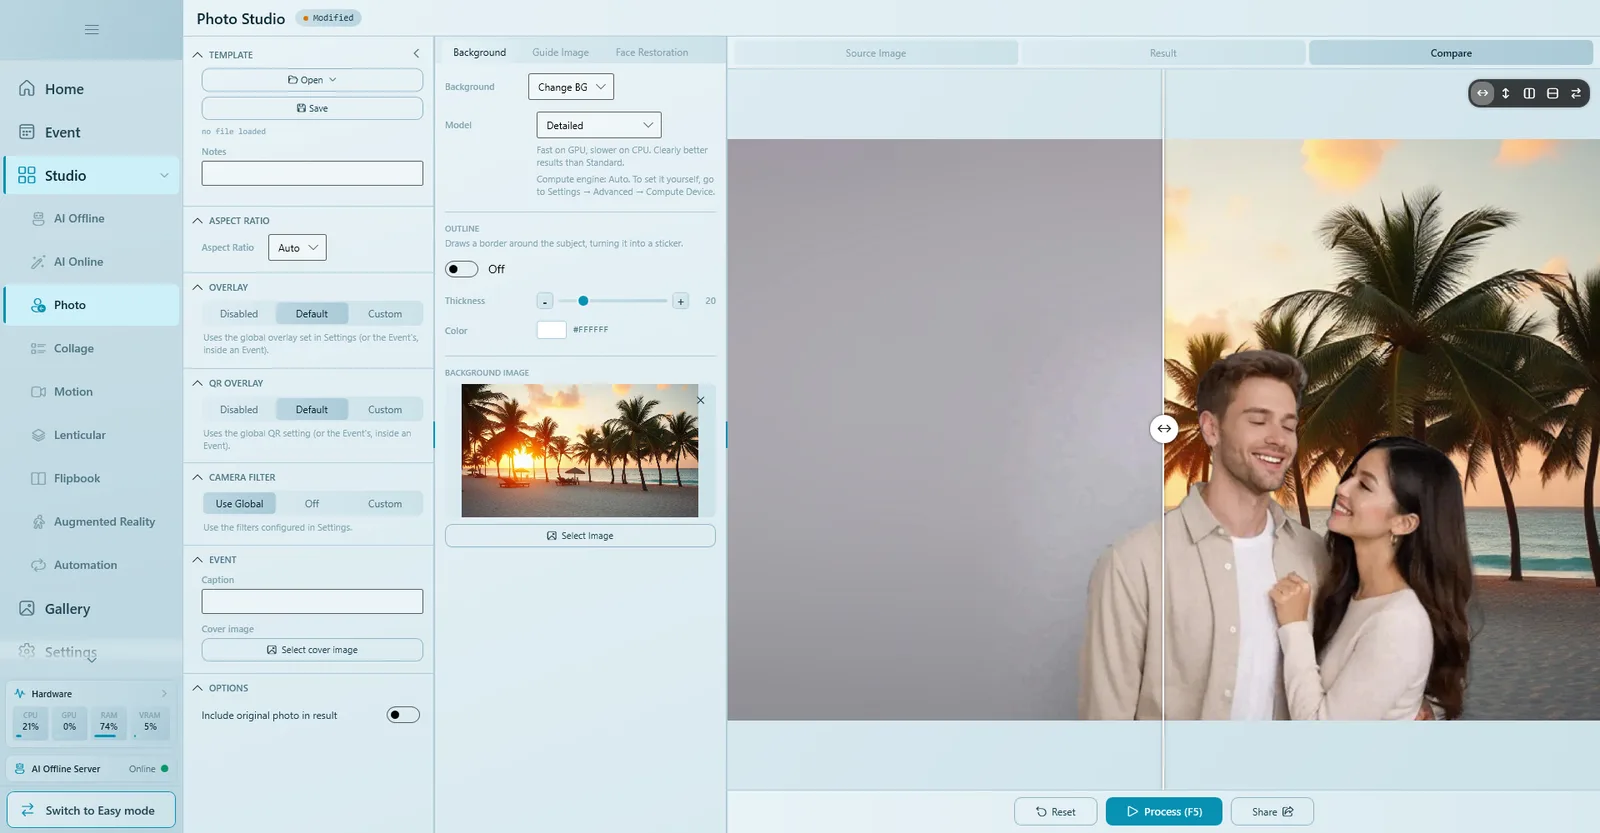Open AI Online in the sidebar
Viewport: 1600px width, 833px height.
(x=92, y=262)
